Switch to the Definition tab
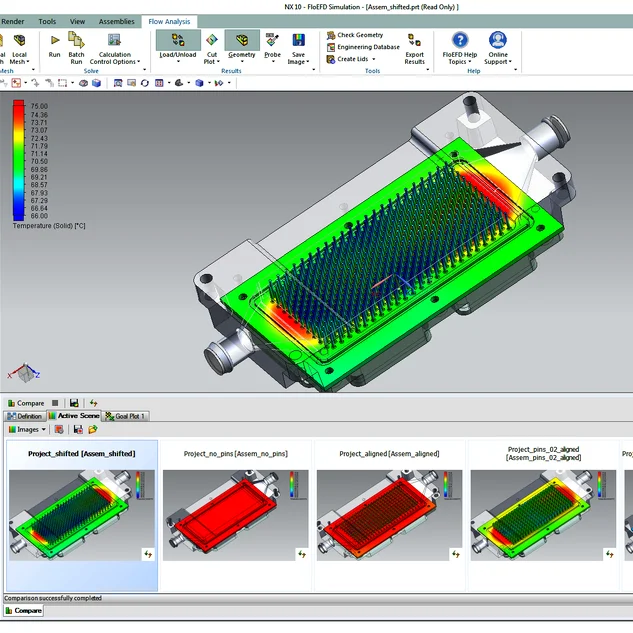633x633 pixels. (25, 416)
